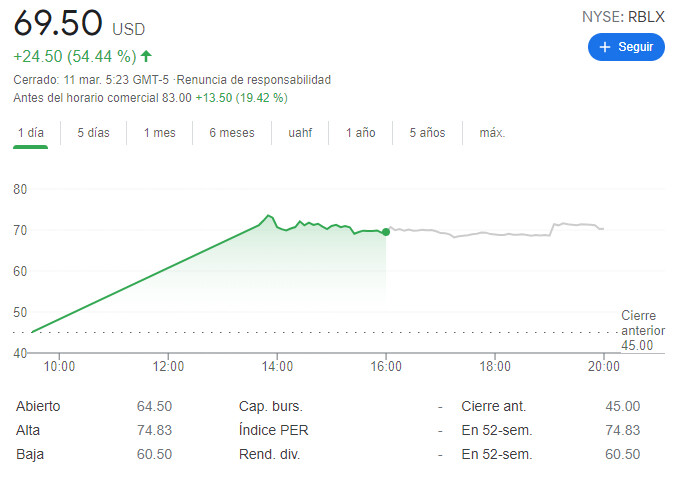
Task: Open the 6 meses tab
Action: coord(231,133)
